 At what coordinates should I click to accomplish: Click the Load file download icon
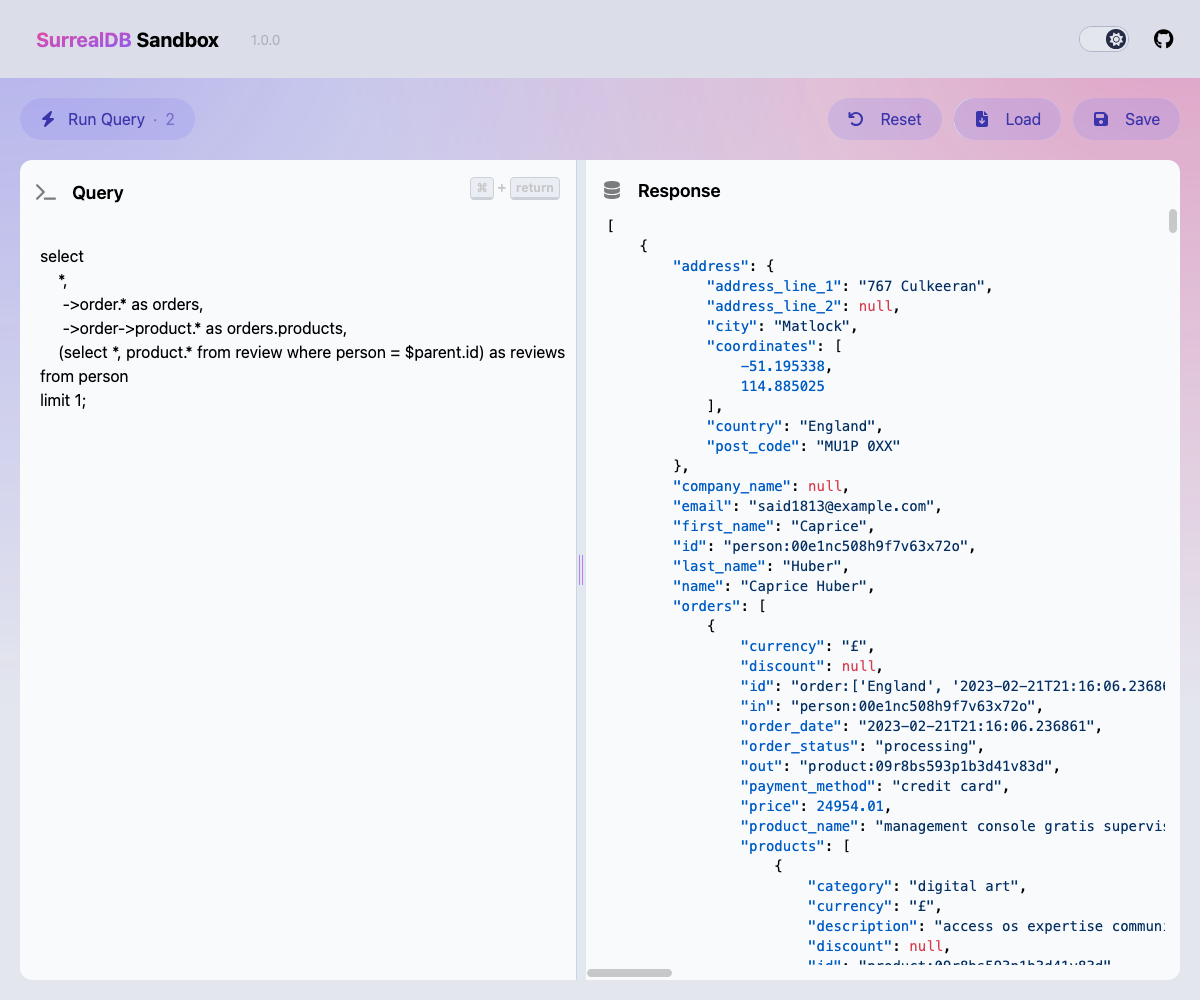[982, 119]
